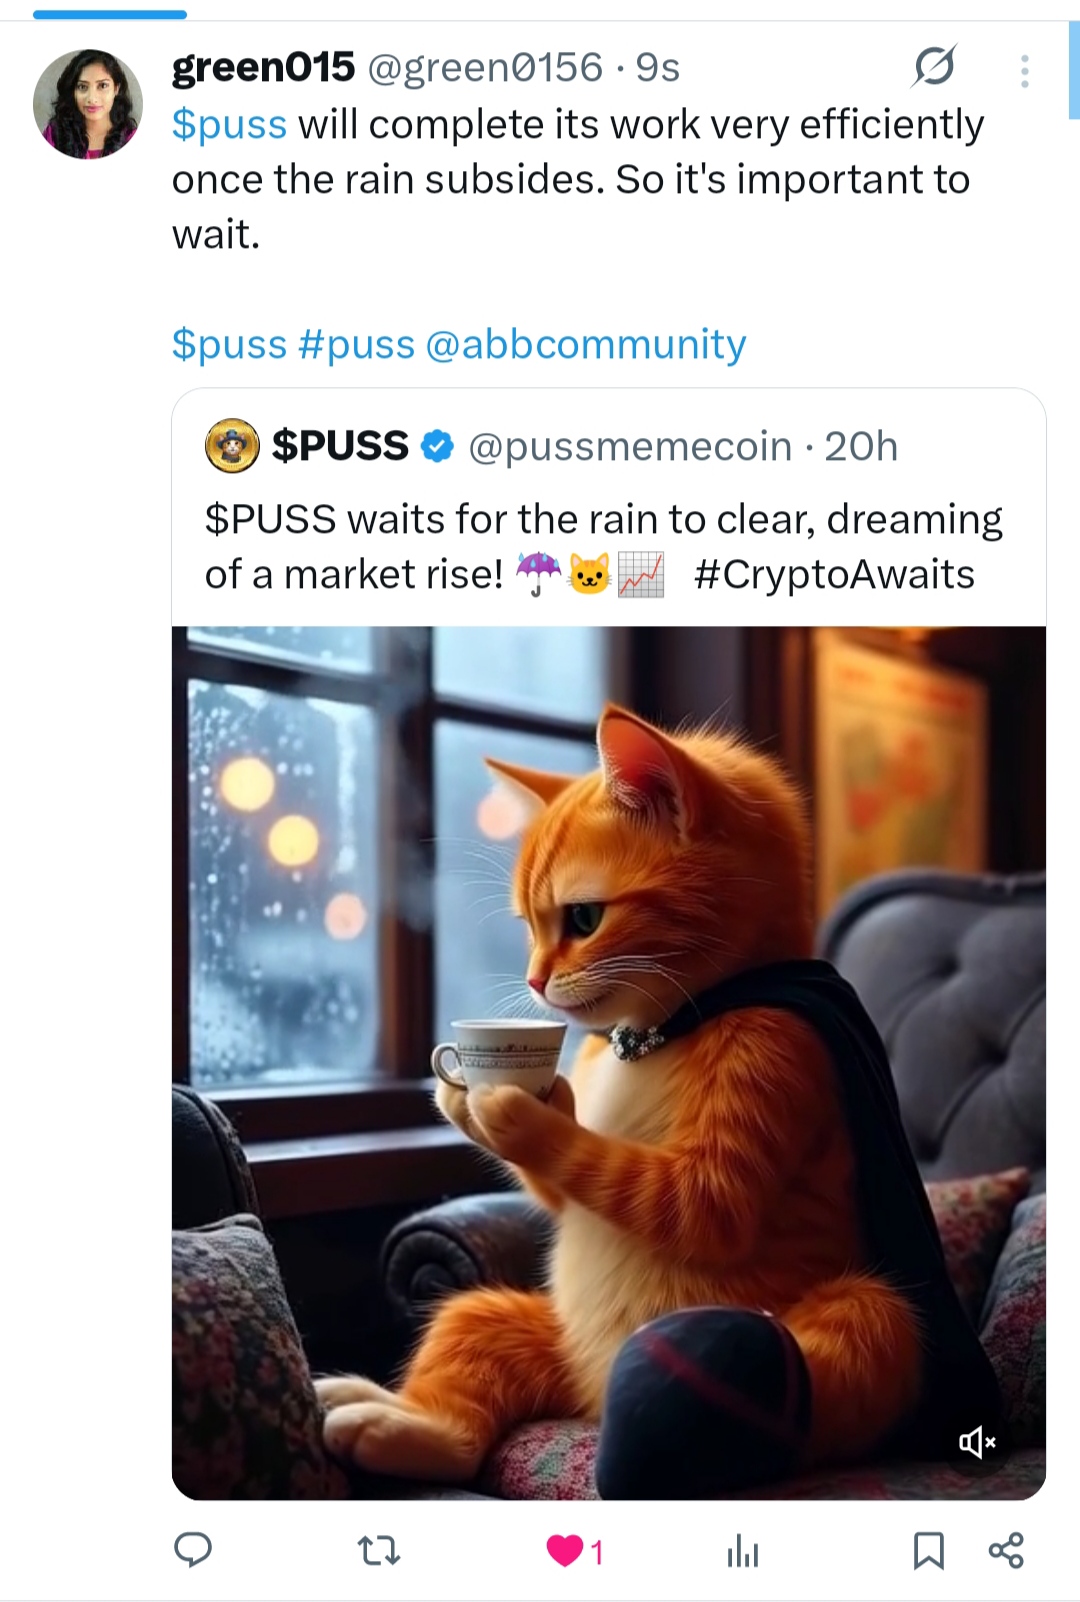The width and height of the screenshot is (1080, 1602).
Task: Visit the @abbcommunity mention
Action: [586, 344]
